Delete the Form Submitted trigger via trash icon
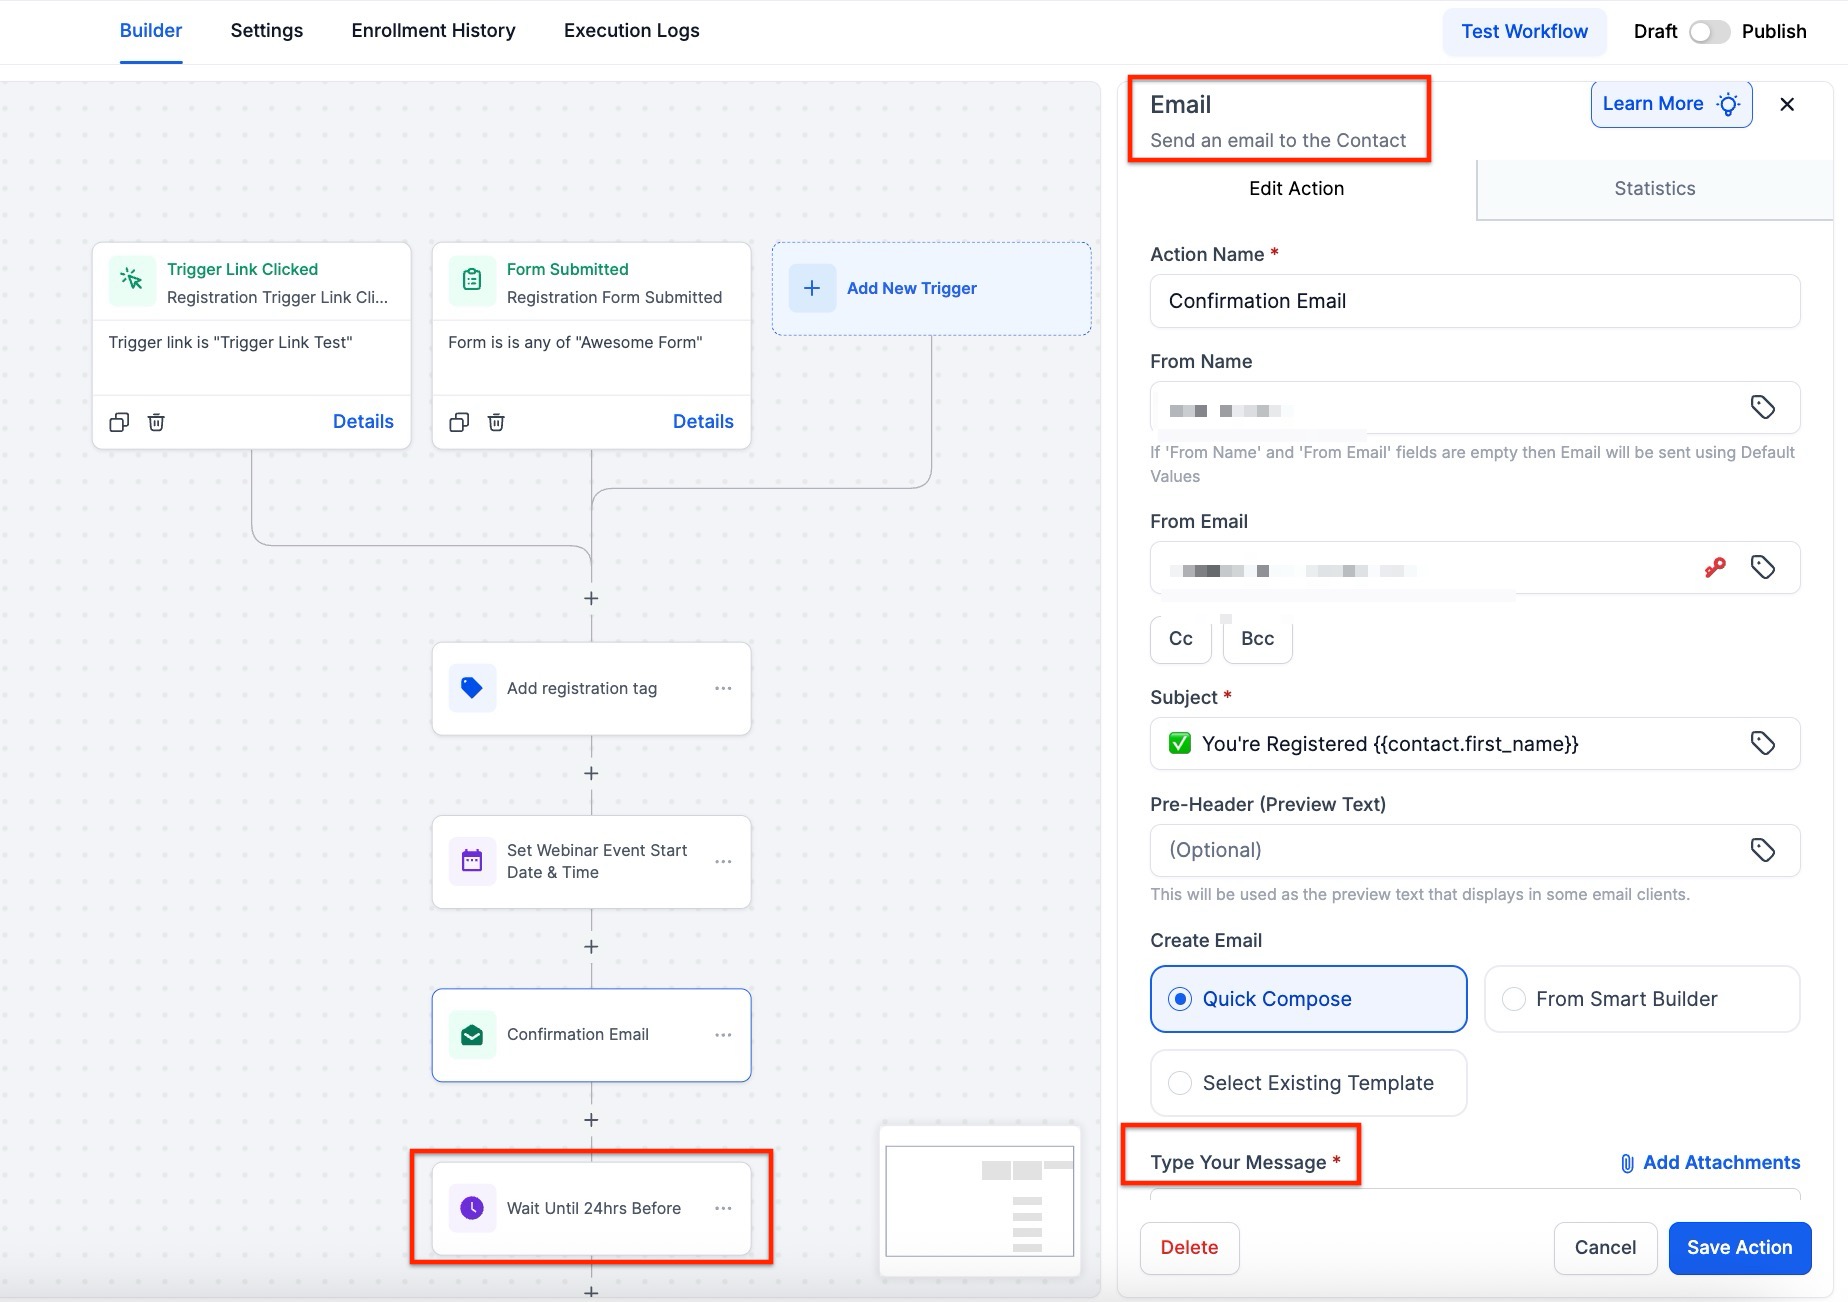 point(496,422)
